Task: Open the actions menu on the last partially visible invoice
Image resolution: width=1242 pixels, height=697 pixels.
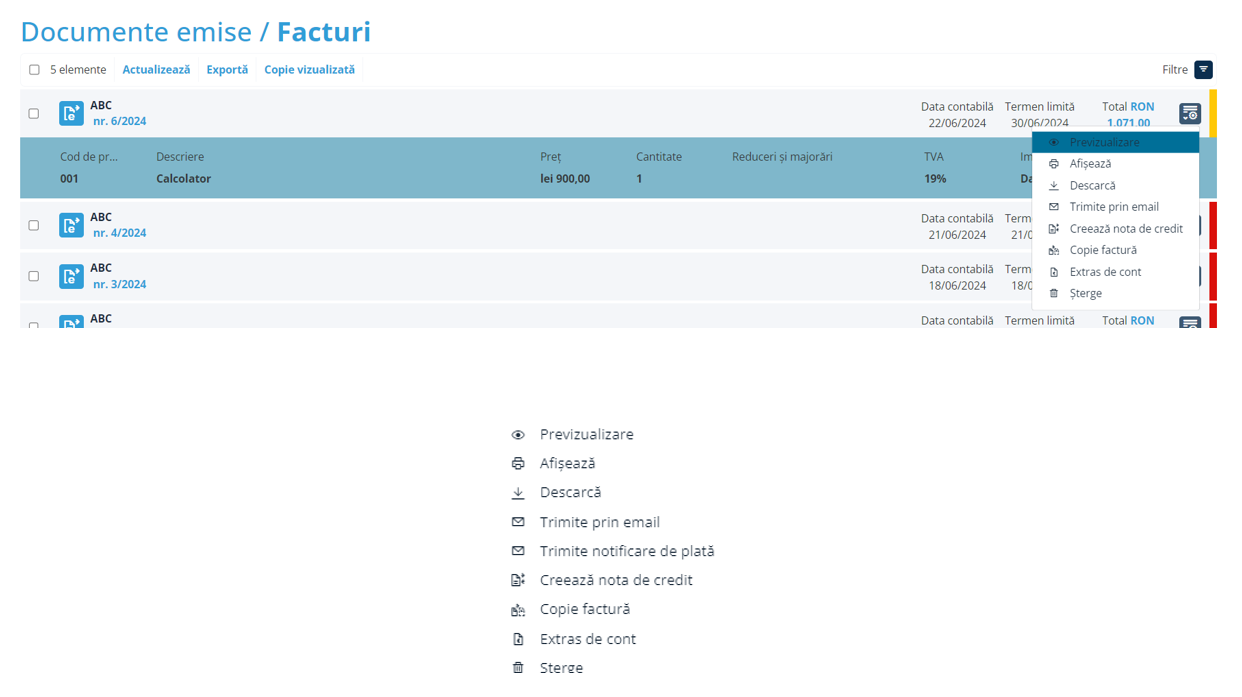Action: [x=1189, y=323]
